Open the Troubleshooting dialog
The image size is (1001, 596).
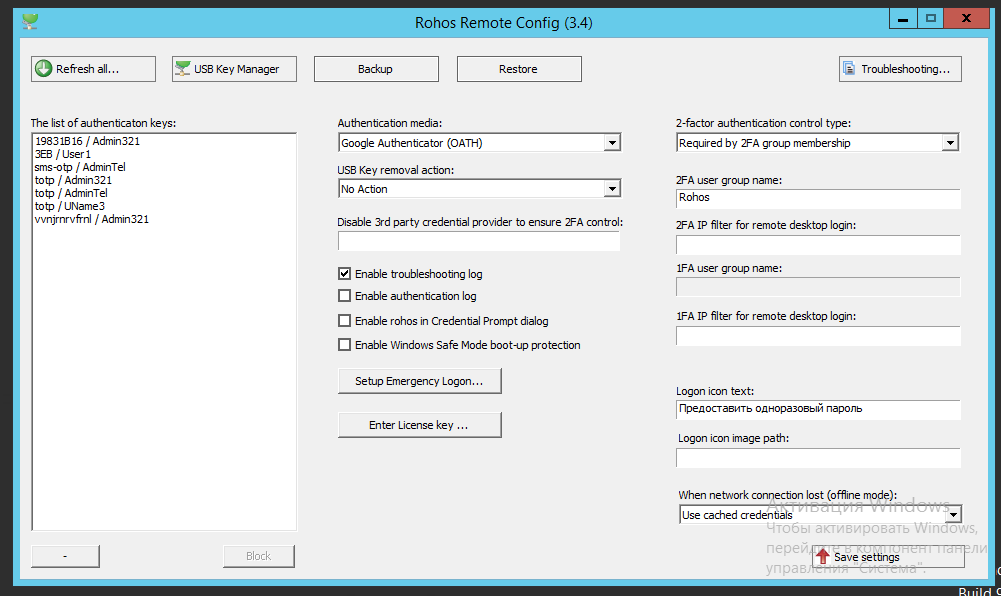pyautogui.click(x=900, y=69)
